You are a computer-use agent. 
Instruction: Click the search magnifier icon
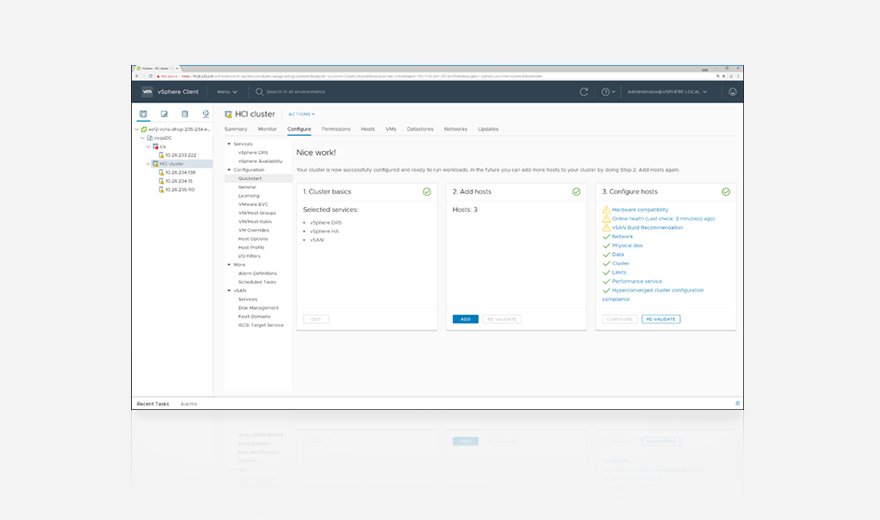click(258, 92)
